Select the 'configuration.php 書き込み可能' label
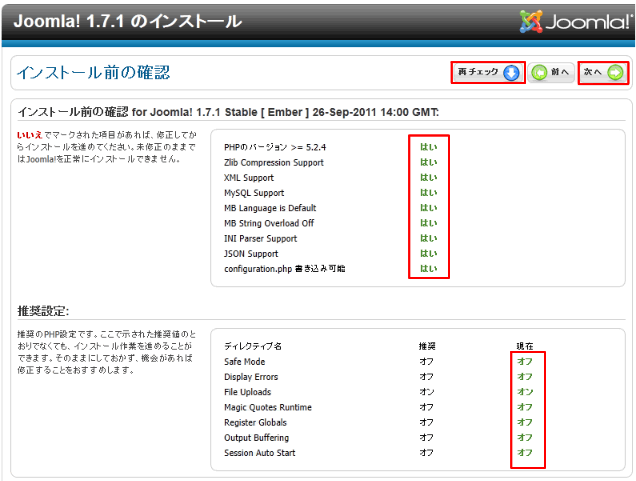 point(284,269)
